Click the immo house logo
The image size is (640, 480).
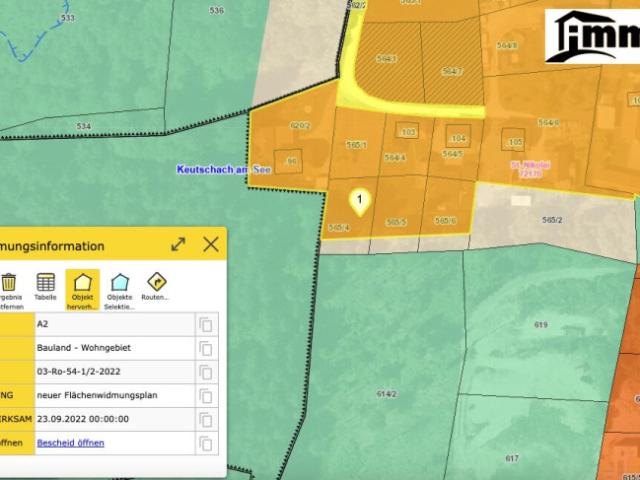point(592,36)
